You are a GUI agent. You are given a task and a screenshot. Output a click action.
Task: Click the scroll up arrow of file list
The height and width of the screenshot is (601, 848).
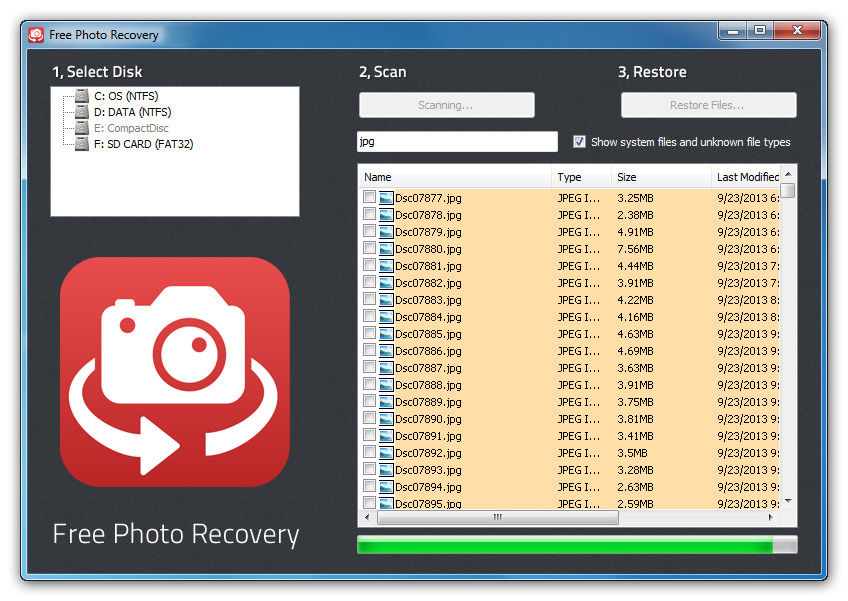[789, 174]
